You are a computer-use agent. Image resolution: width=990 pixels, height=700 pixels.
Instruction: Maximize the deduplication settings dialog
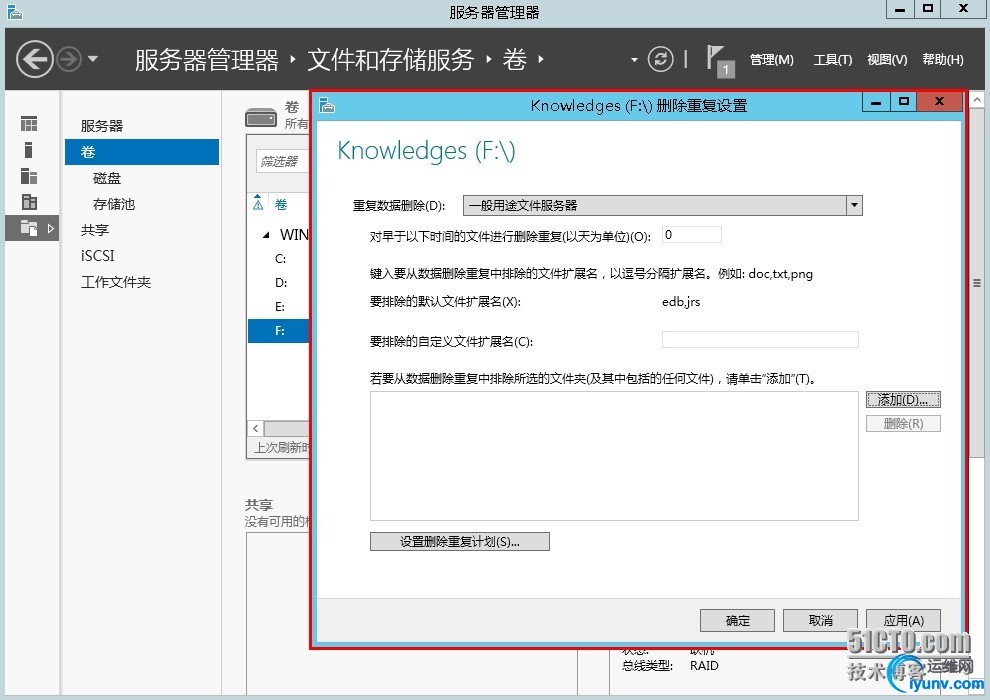[904, 102]
